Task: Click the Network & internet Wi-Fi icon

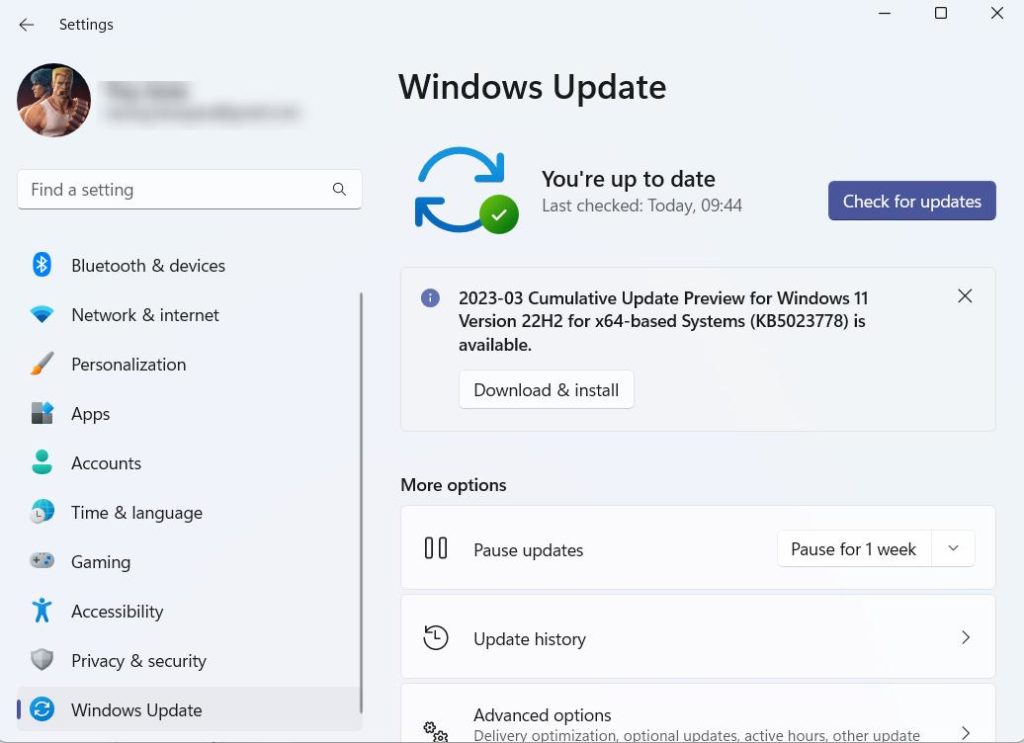Action: [42, 315]
